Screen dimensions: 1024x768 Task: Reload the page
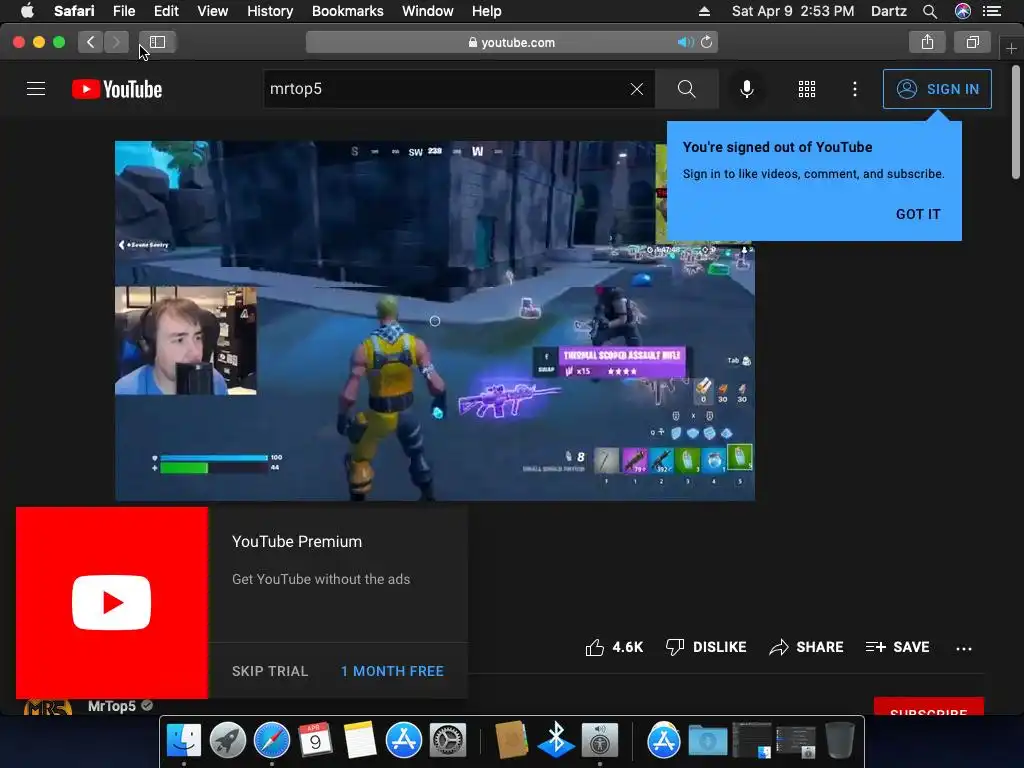[707, 42]
